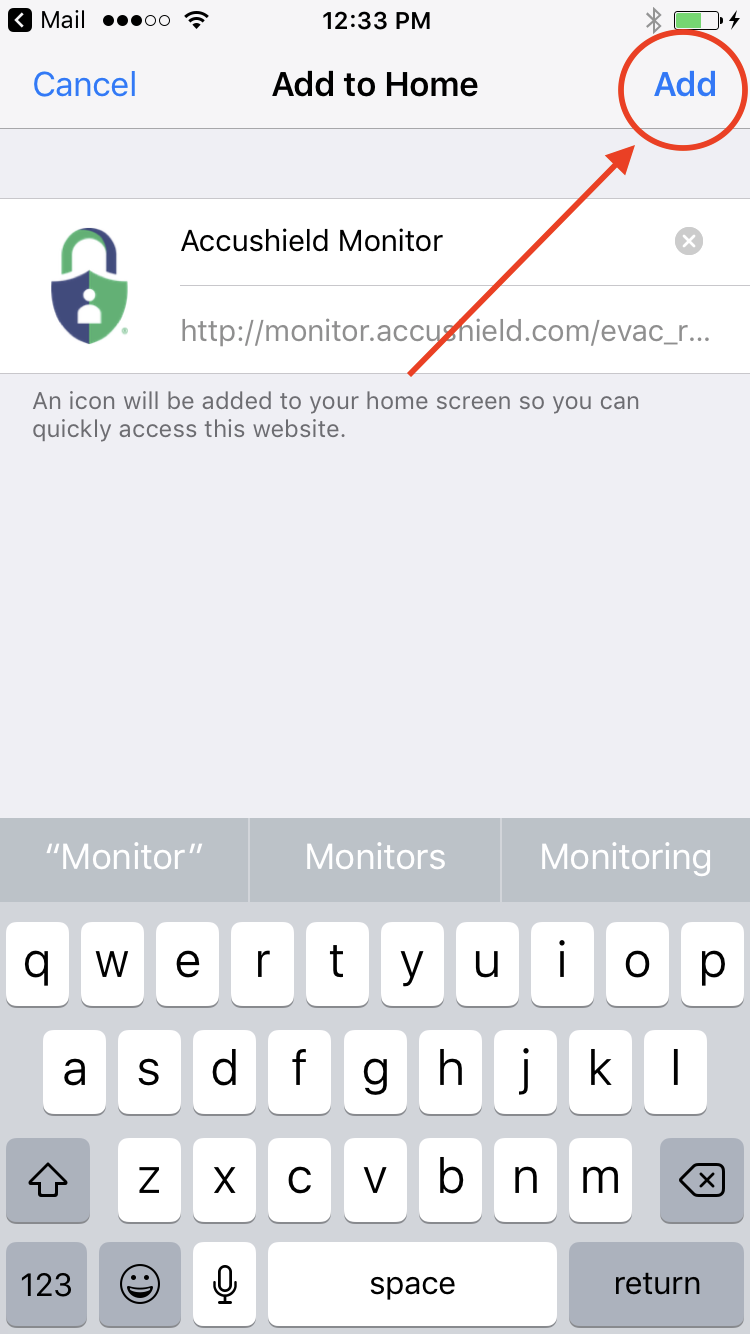Tap the letter m key
The width and height of the screenshot is (750, 1334).
tap(600, 1181)
